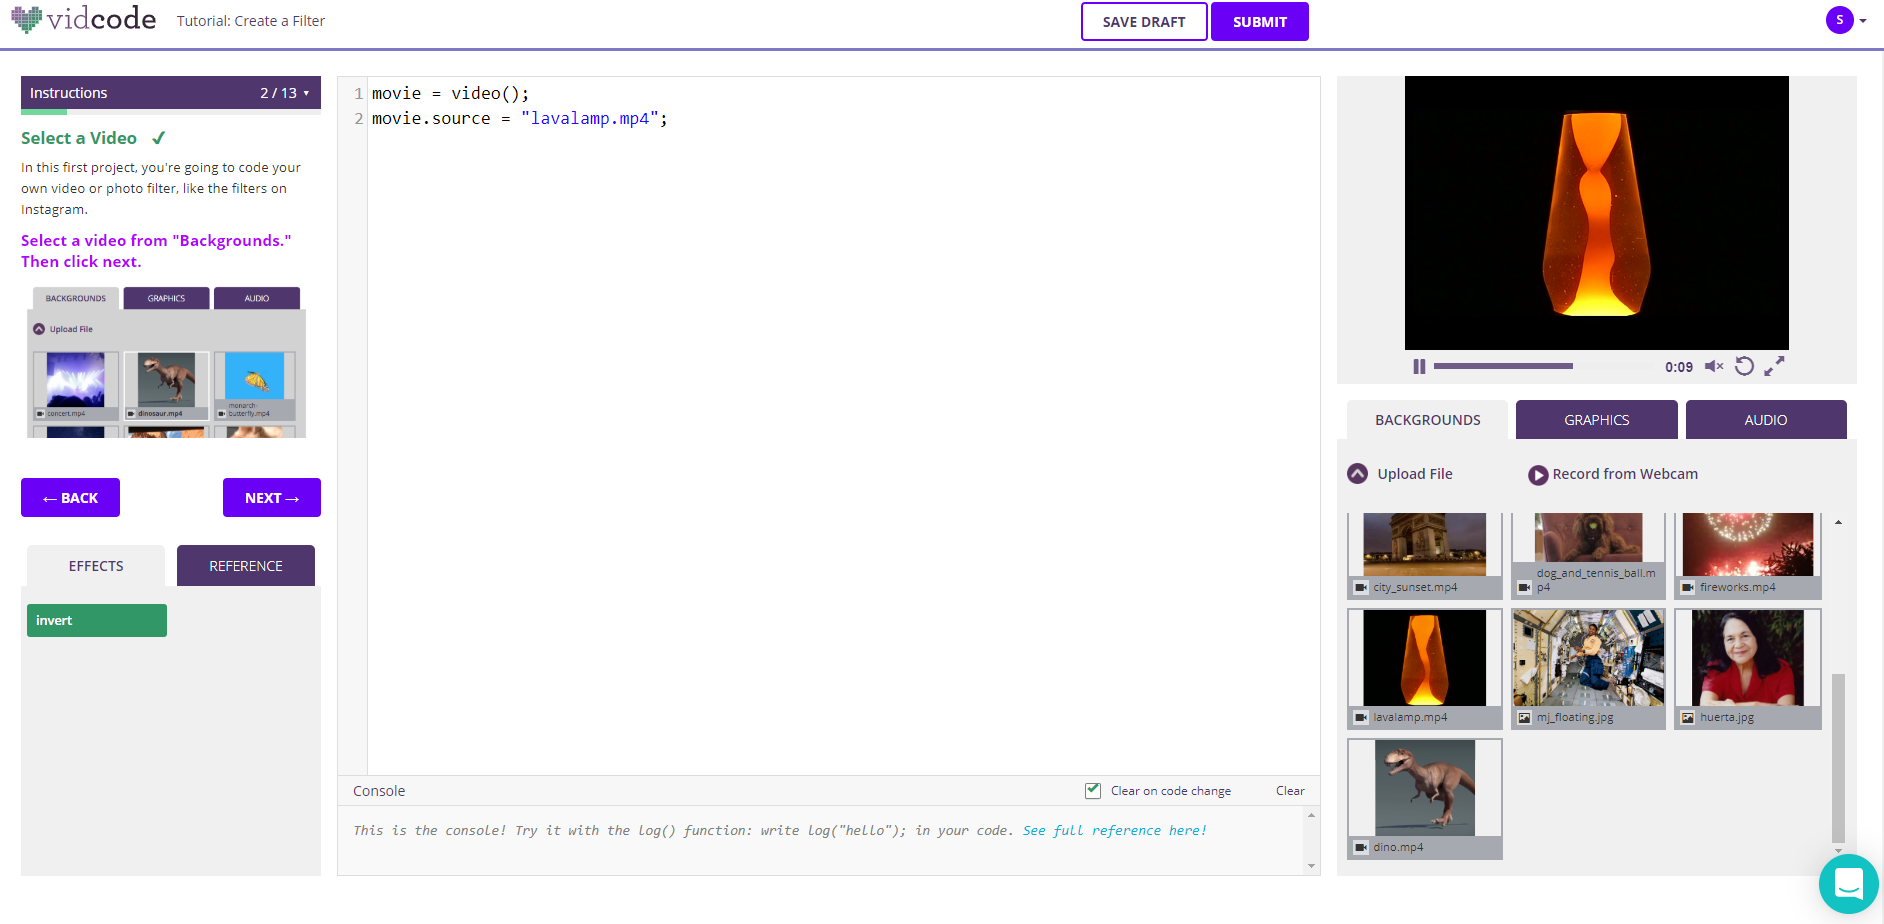Switch to the Audio tab
This screenshot has height=924, width=1884.
click(x=1765, y=420)
